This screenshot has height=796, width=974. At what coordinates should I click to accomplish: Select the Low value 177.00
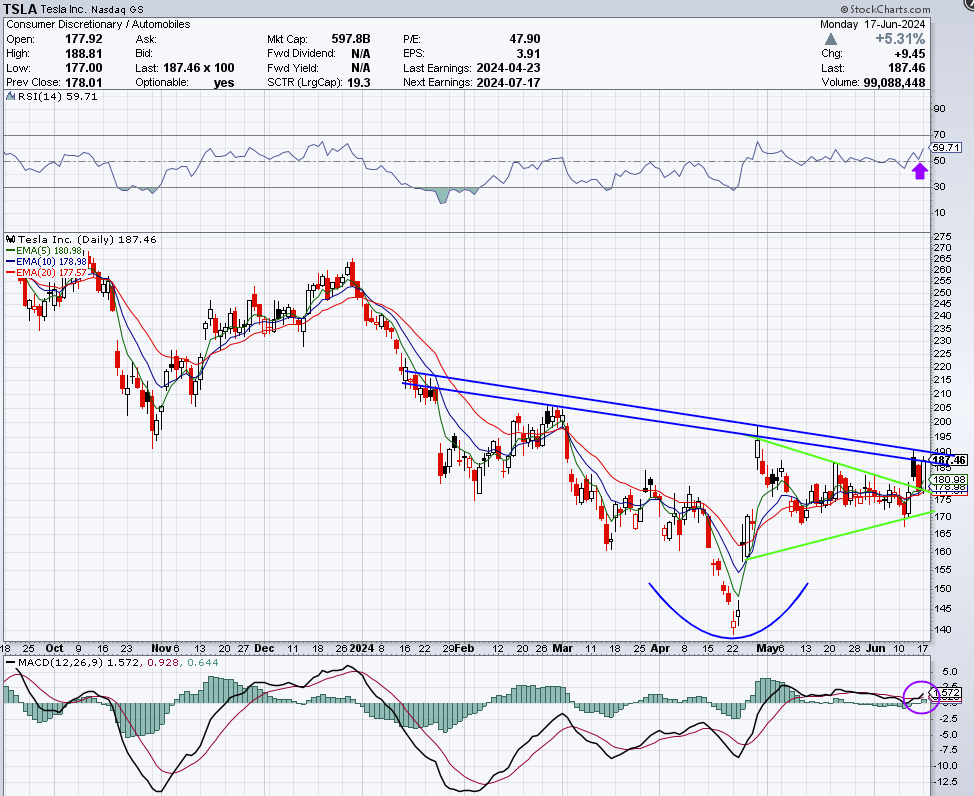(x=84, y=68)
